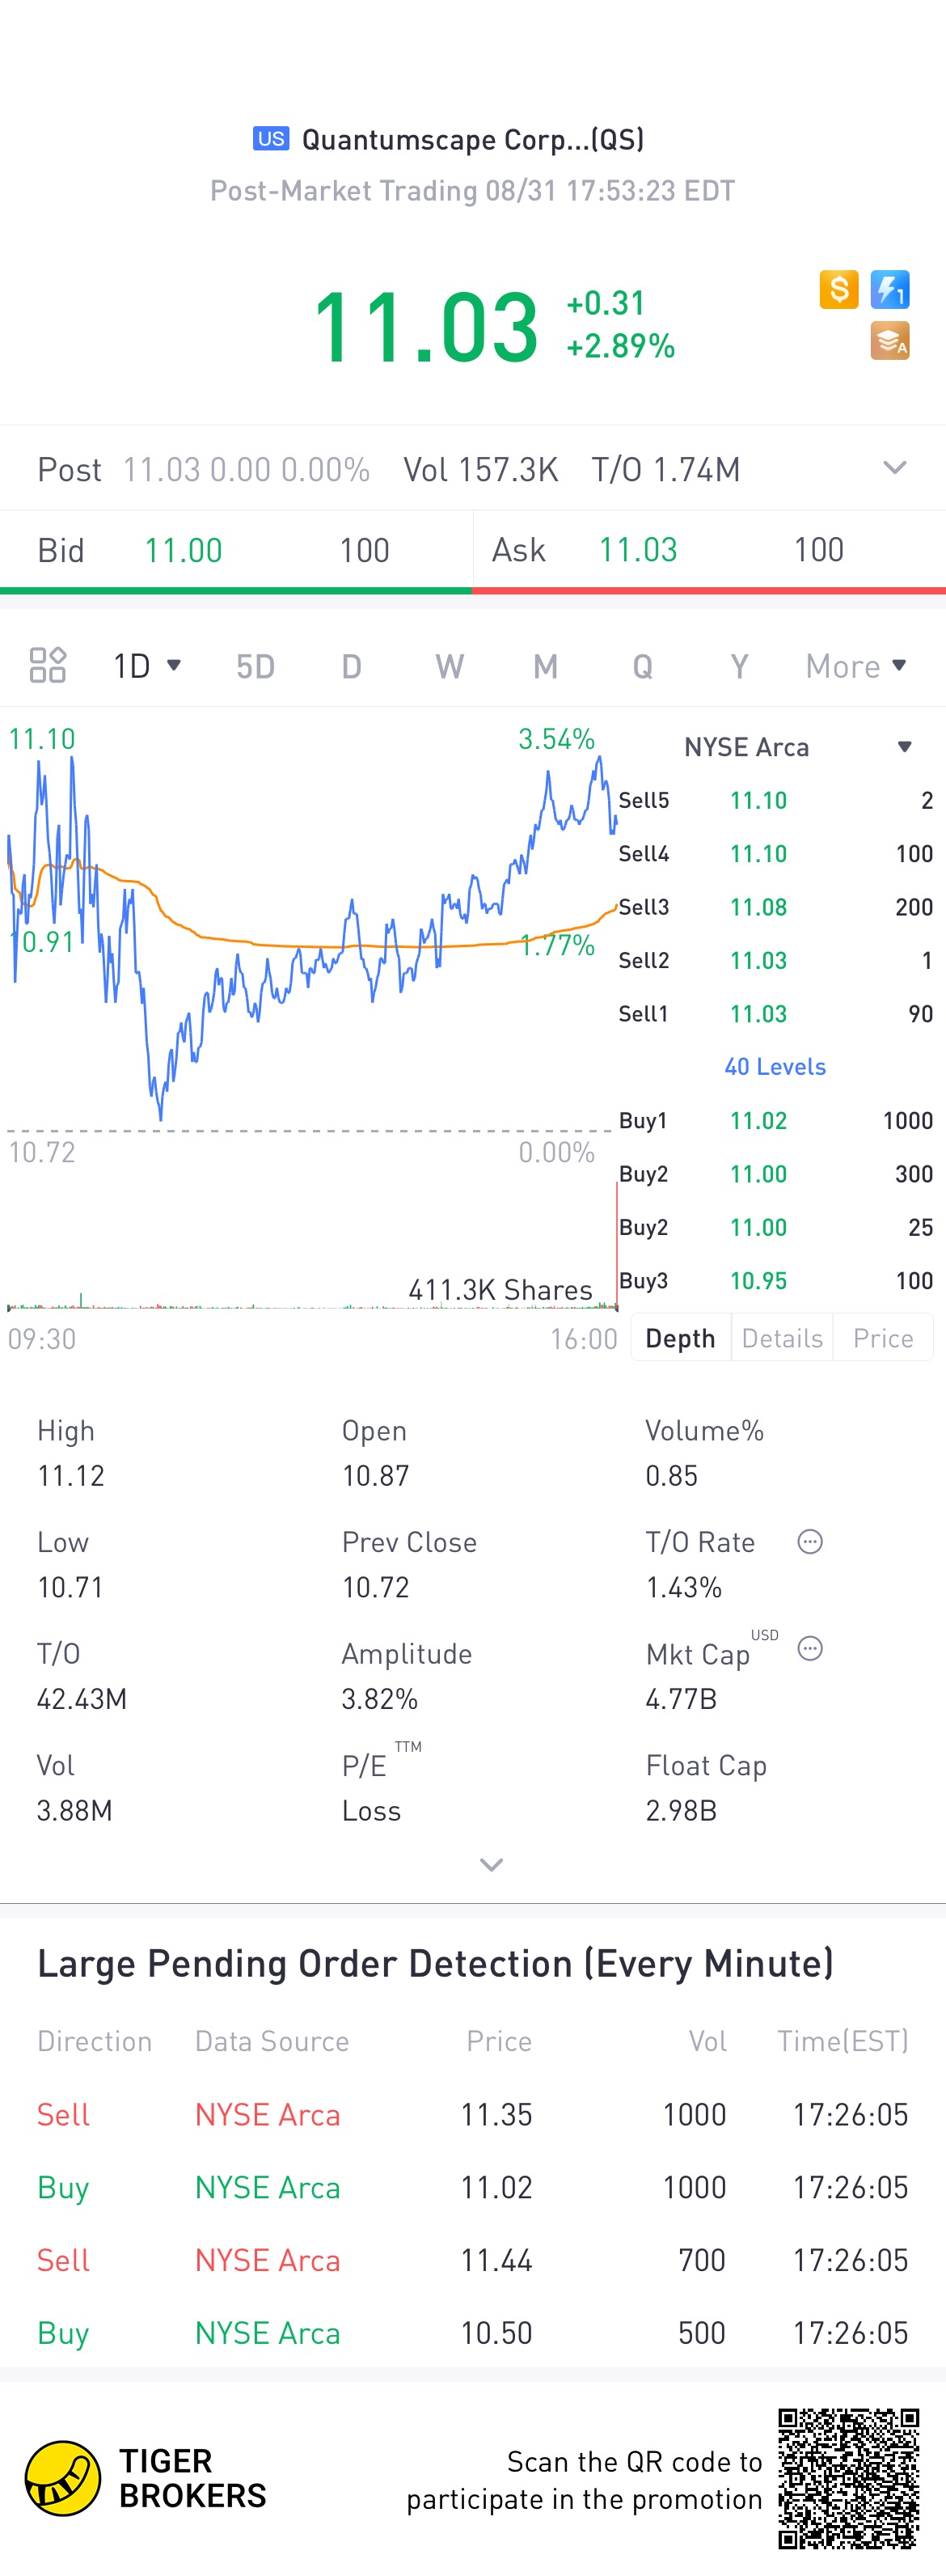Viewport: 946px width, 2576px height.
Task: Tap the Mkt Cap 4.77B value
Action: (681, 1699)
